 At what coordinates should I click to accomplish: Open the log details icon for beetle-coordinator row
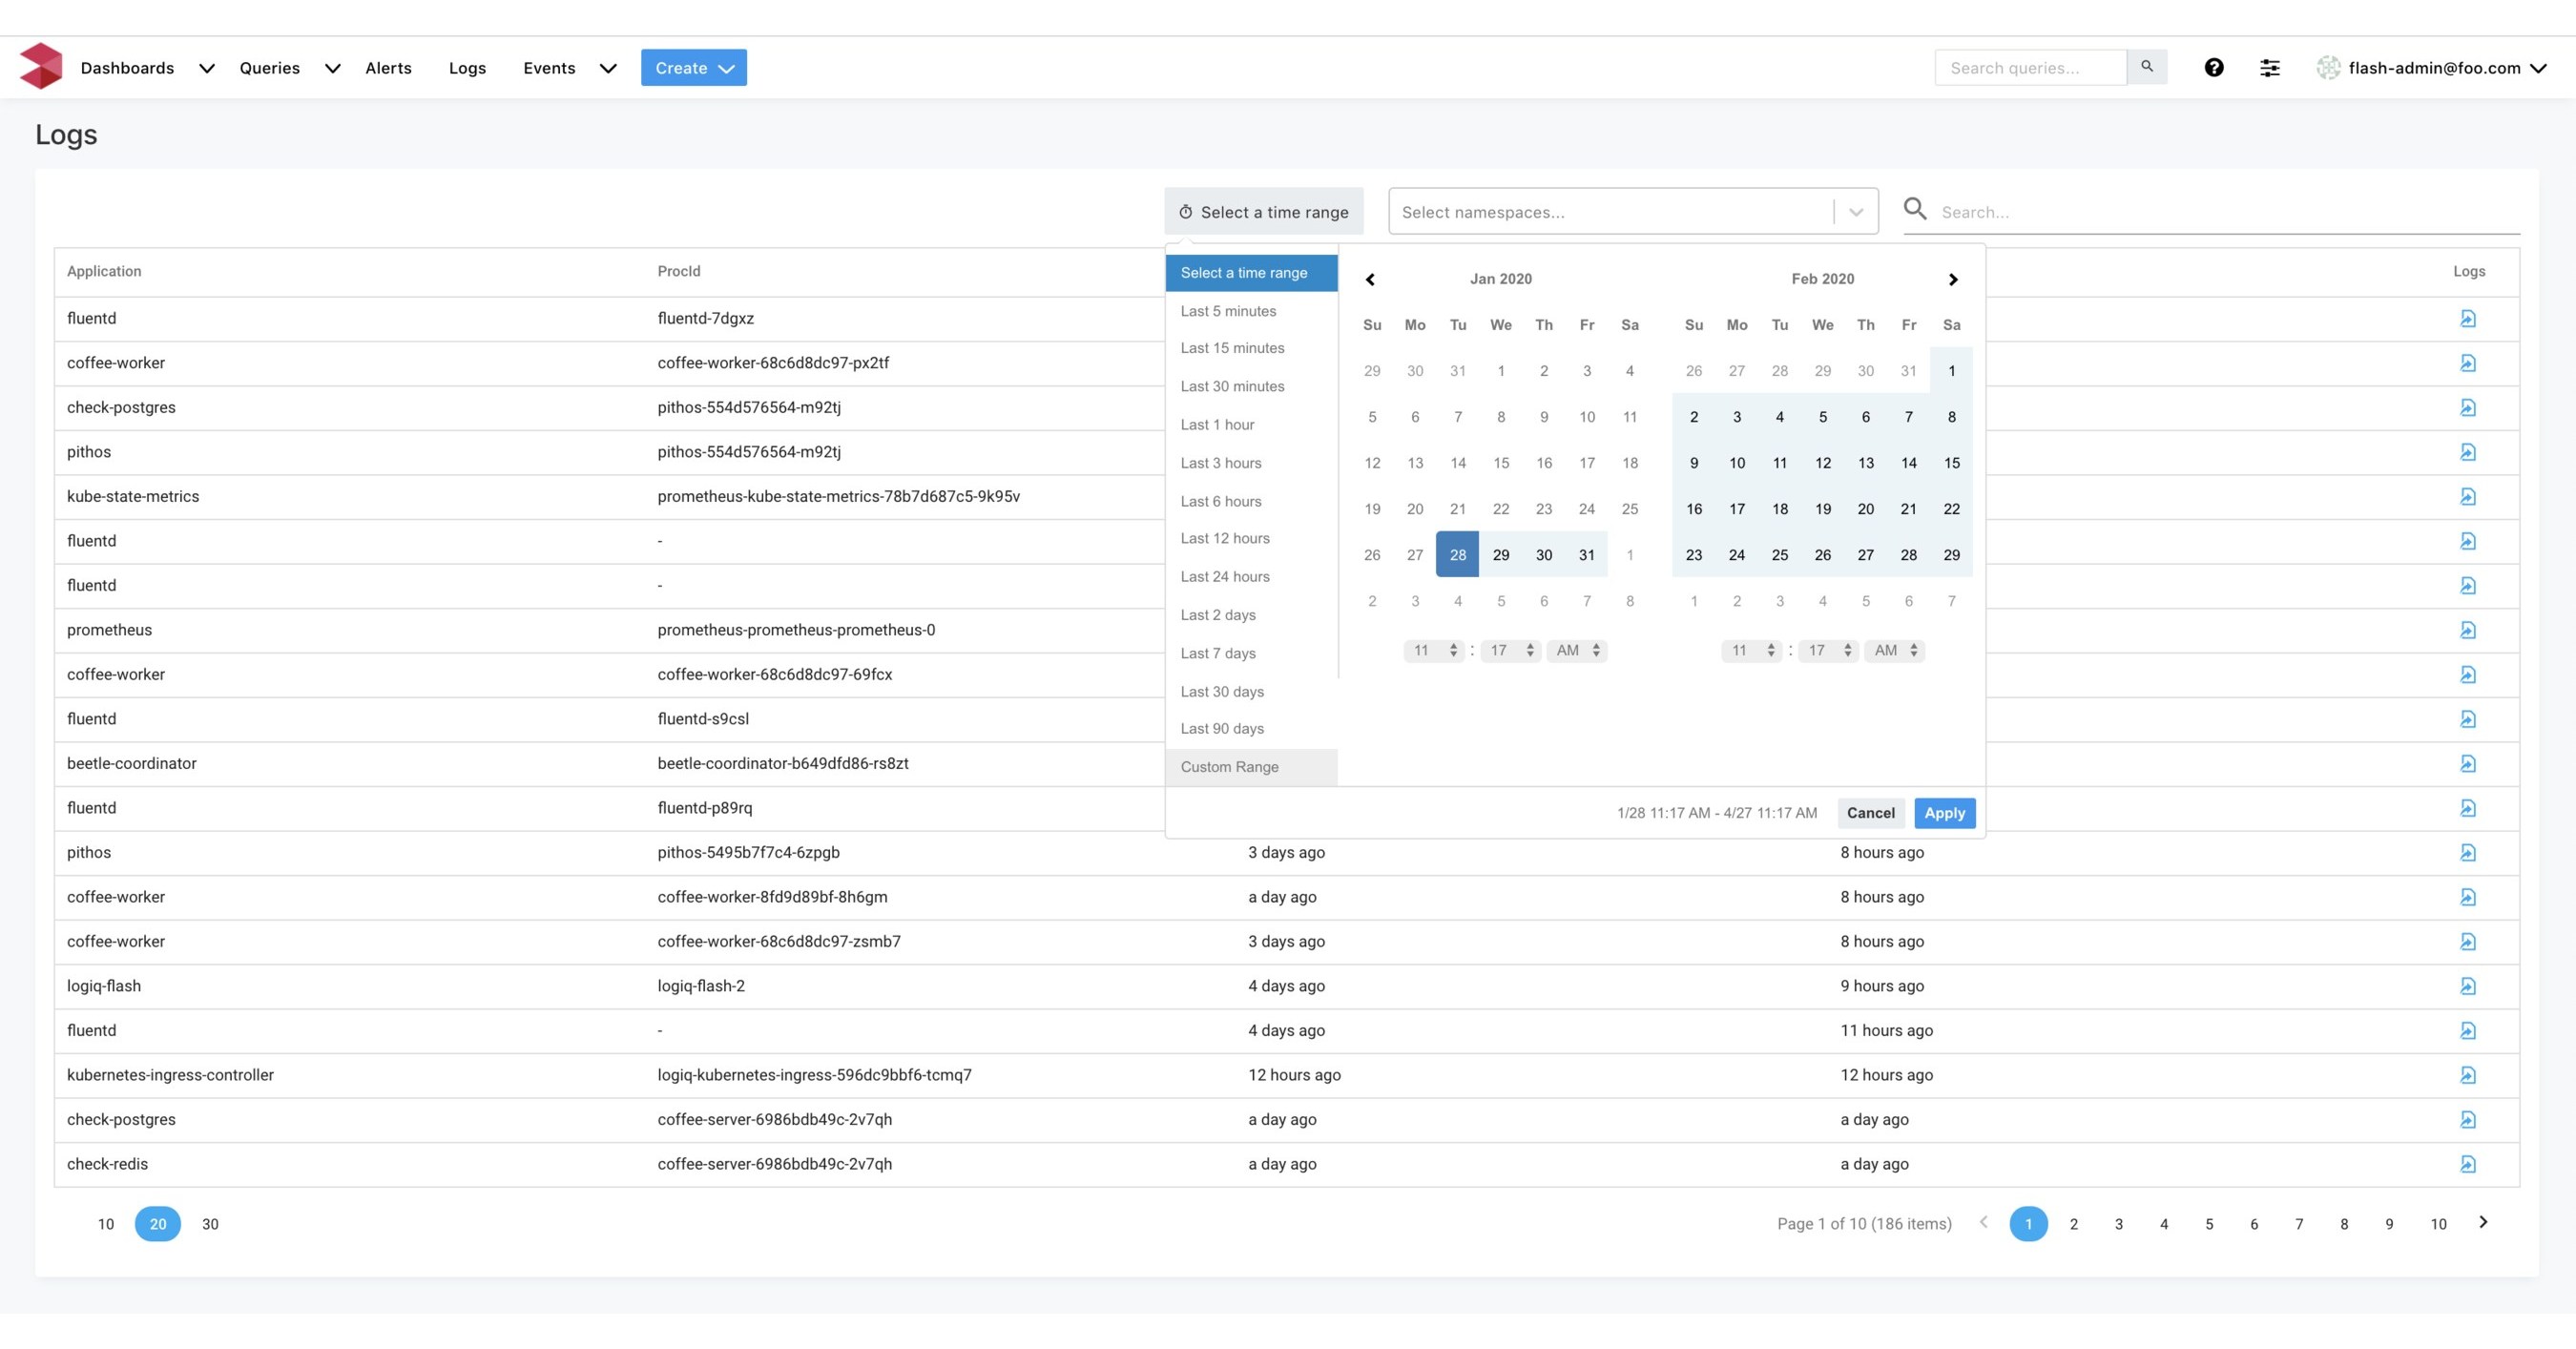[x=2469, y=763]
